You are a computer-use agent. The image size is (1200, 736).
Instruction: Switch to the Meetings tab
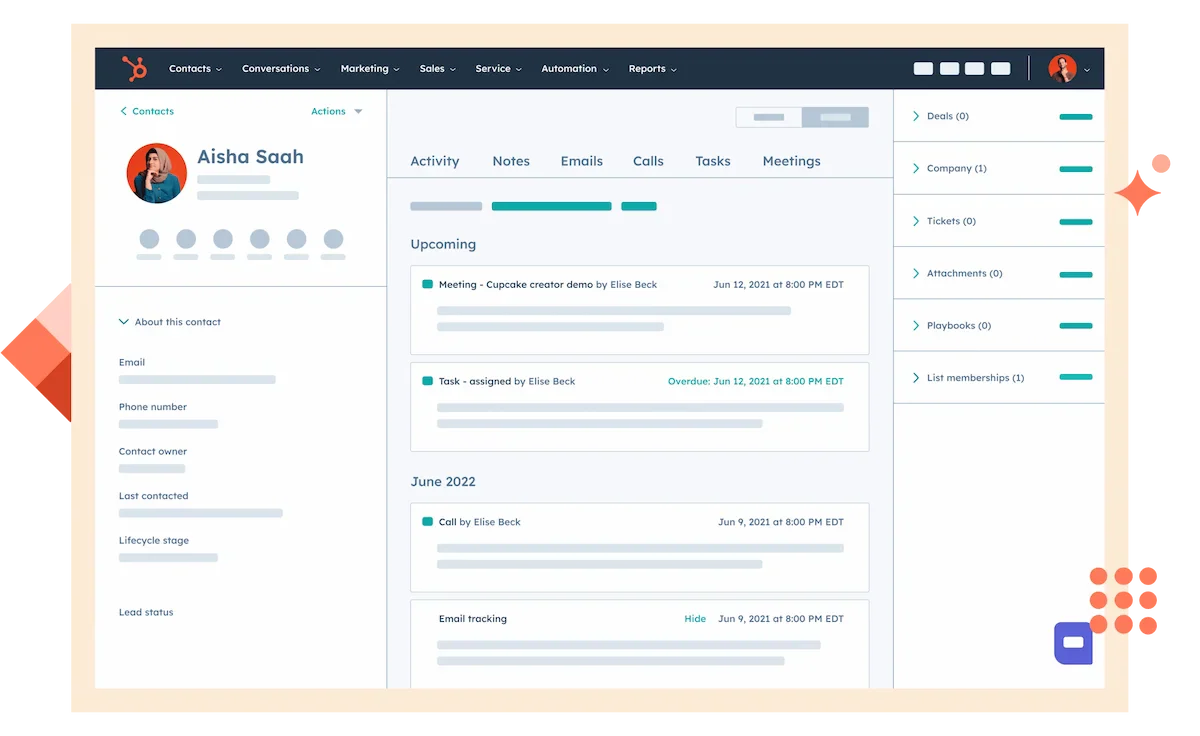click(792, 161)
